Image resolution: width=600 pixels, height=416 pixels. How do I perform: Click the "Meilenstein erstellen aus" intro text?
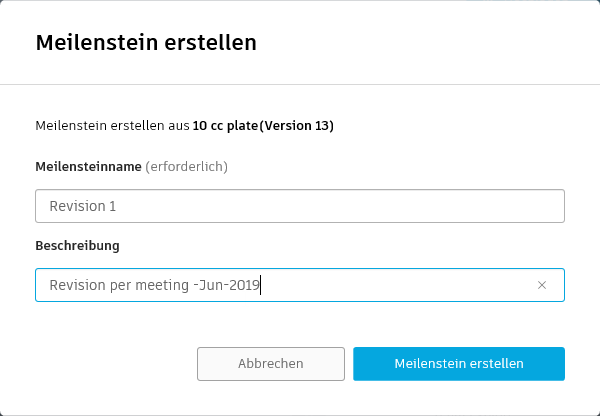tap(112, 126)
